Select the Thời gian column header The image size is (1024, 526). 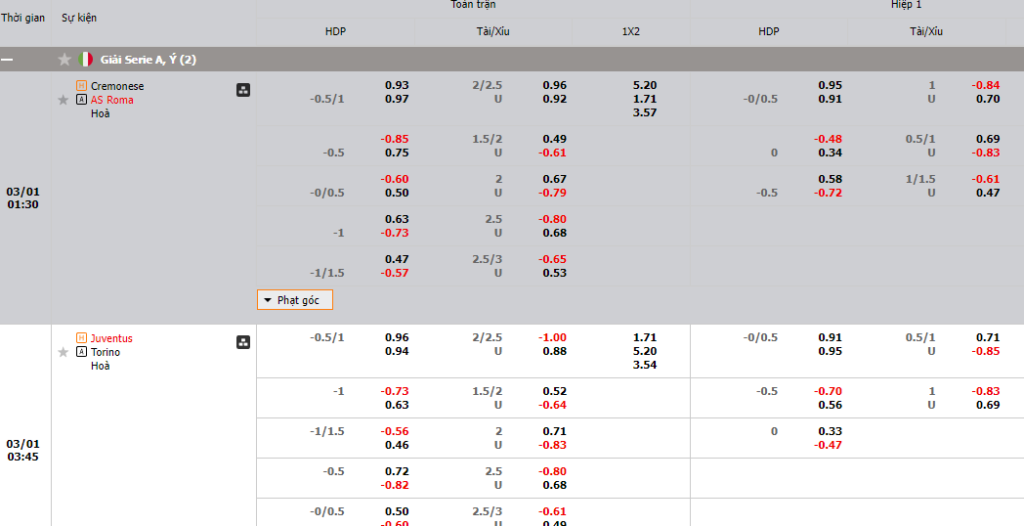point(25,18)
